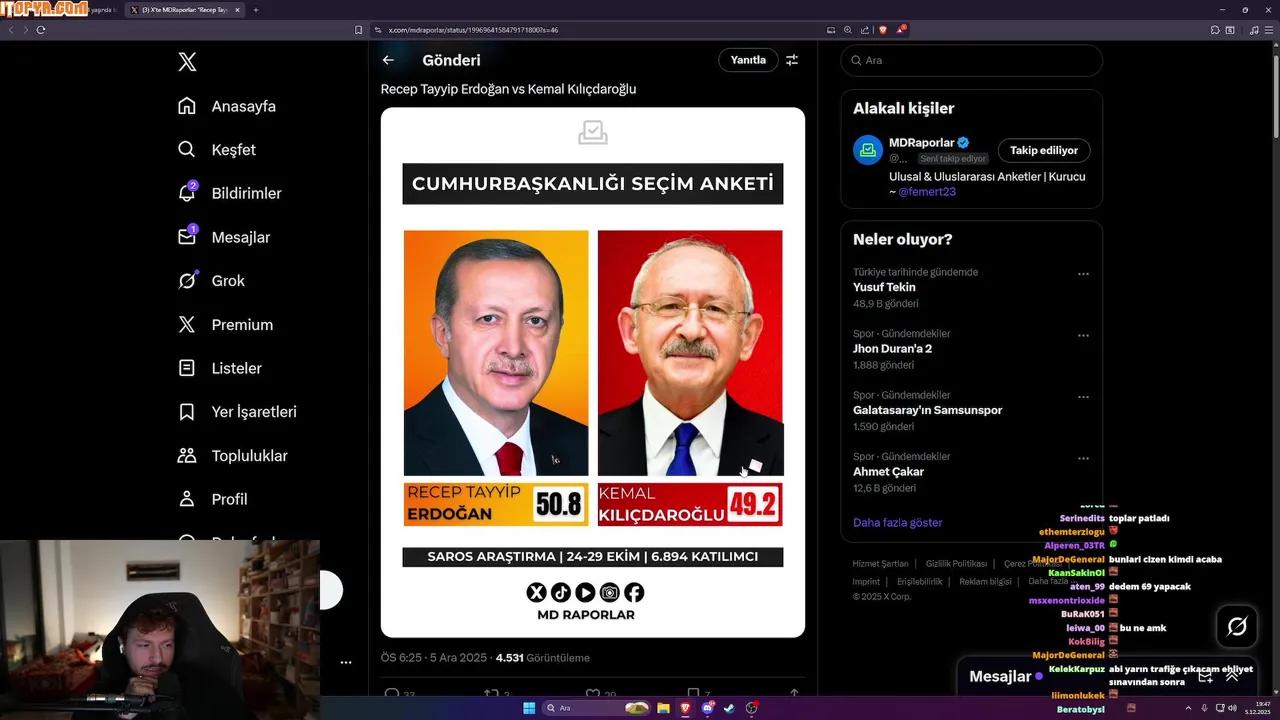Open Topluluklar communities page

(187, 456)
